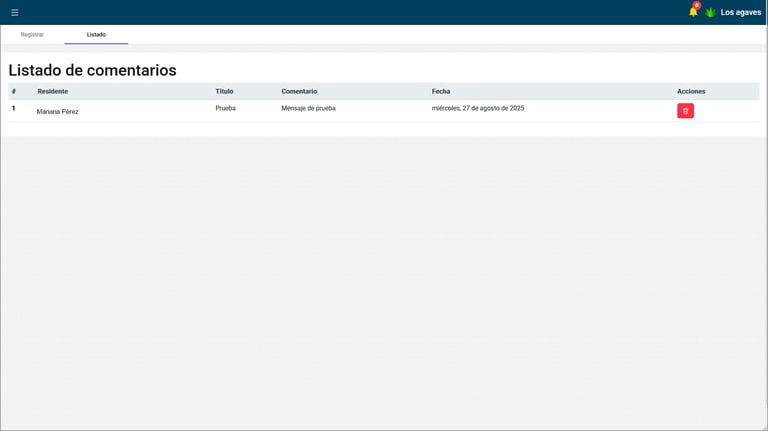The width and height of the screenshot is (768, 431).
Task: Select the miércoles, 27 de agosto date
Action: [x=478, y=108]
